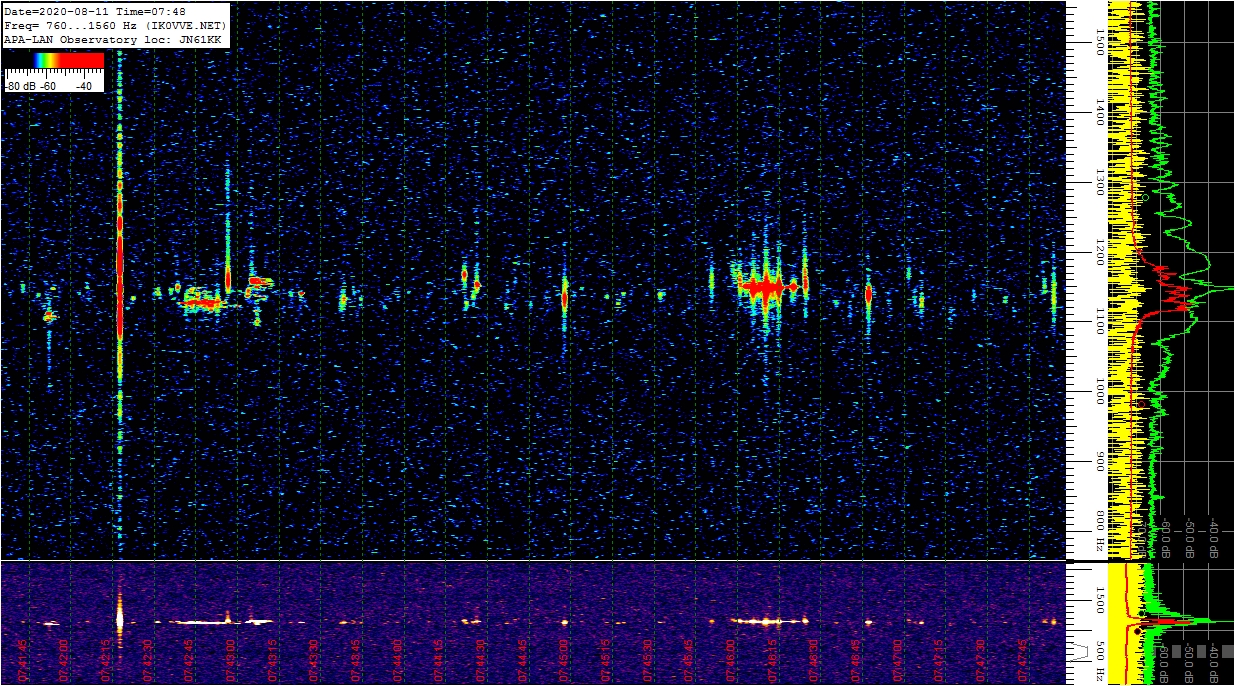Viewport: 1235px width, 686px height.
Task: Click the -50.0 dB label in upper spectrum plot
Action: (x=1190, y=538)
